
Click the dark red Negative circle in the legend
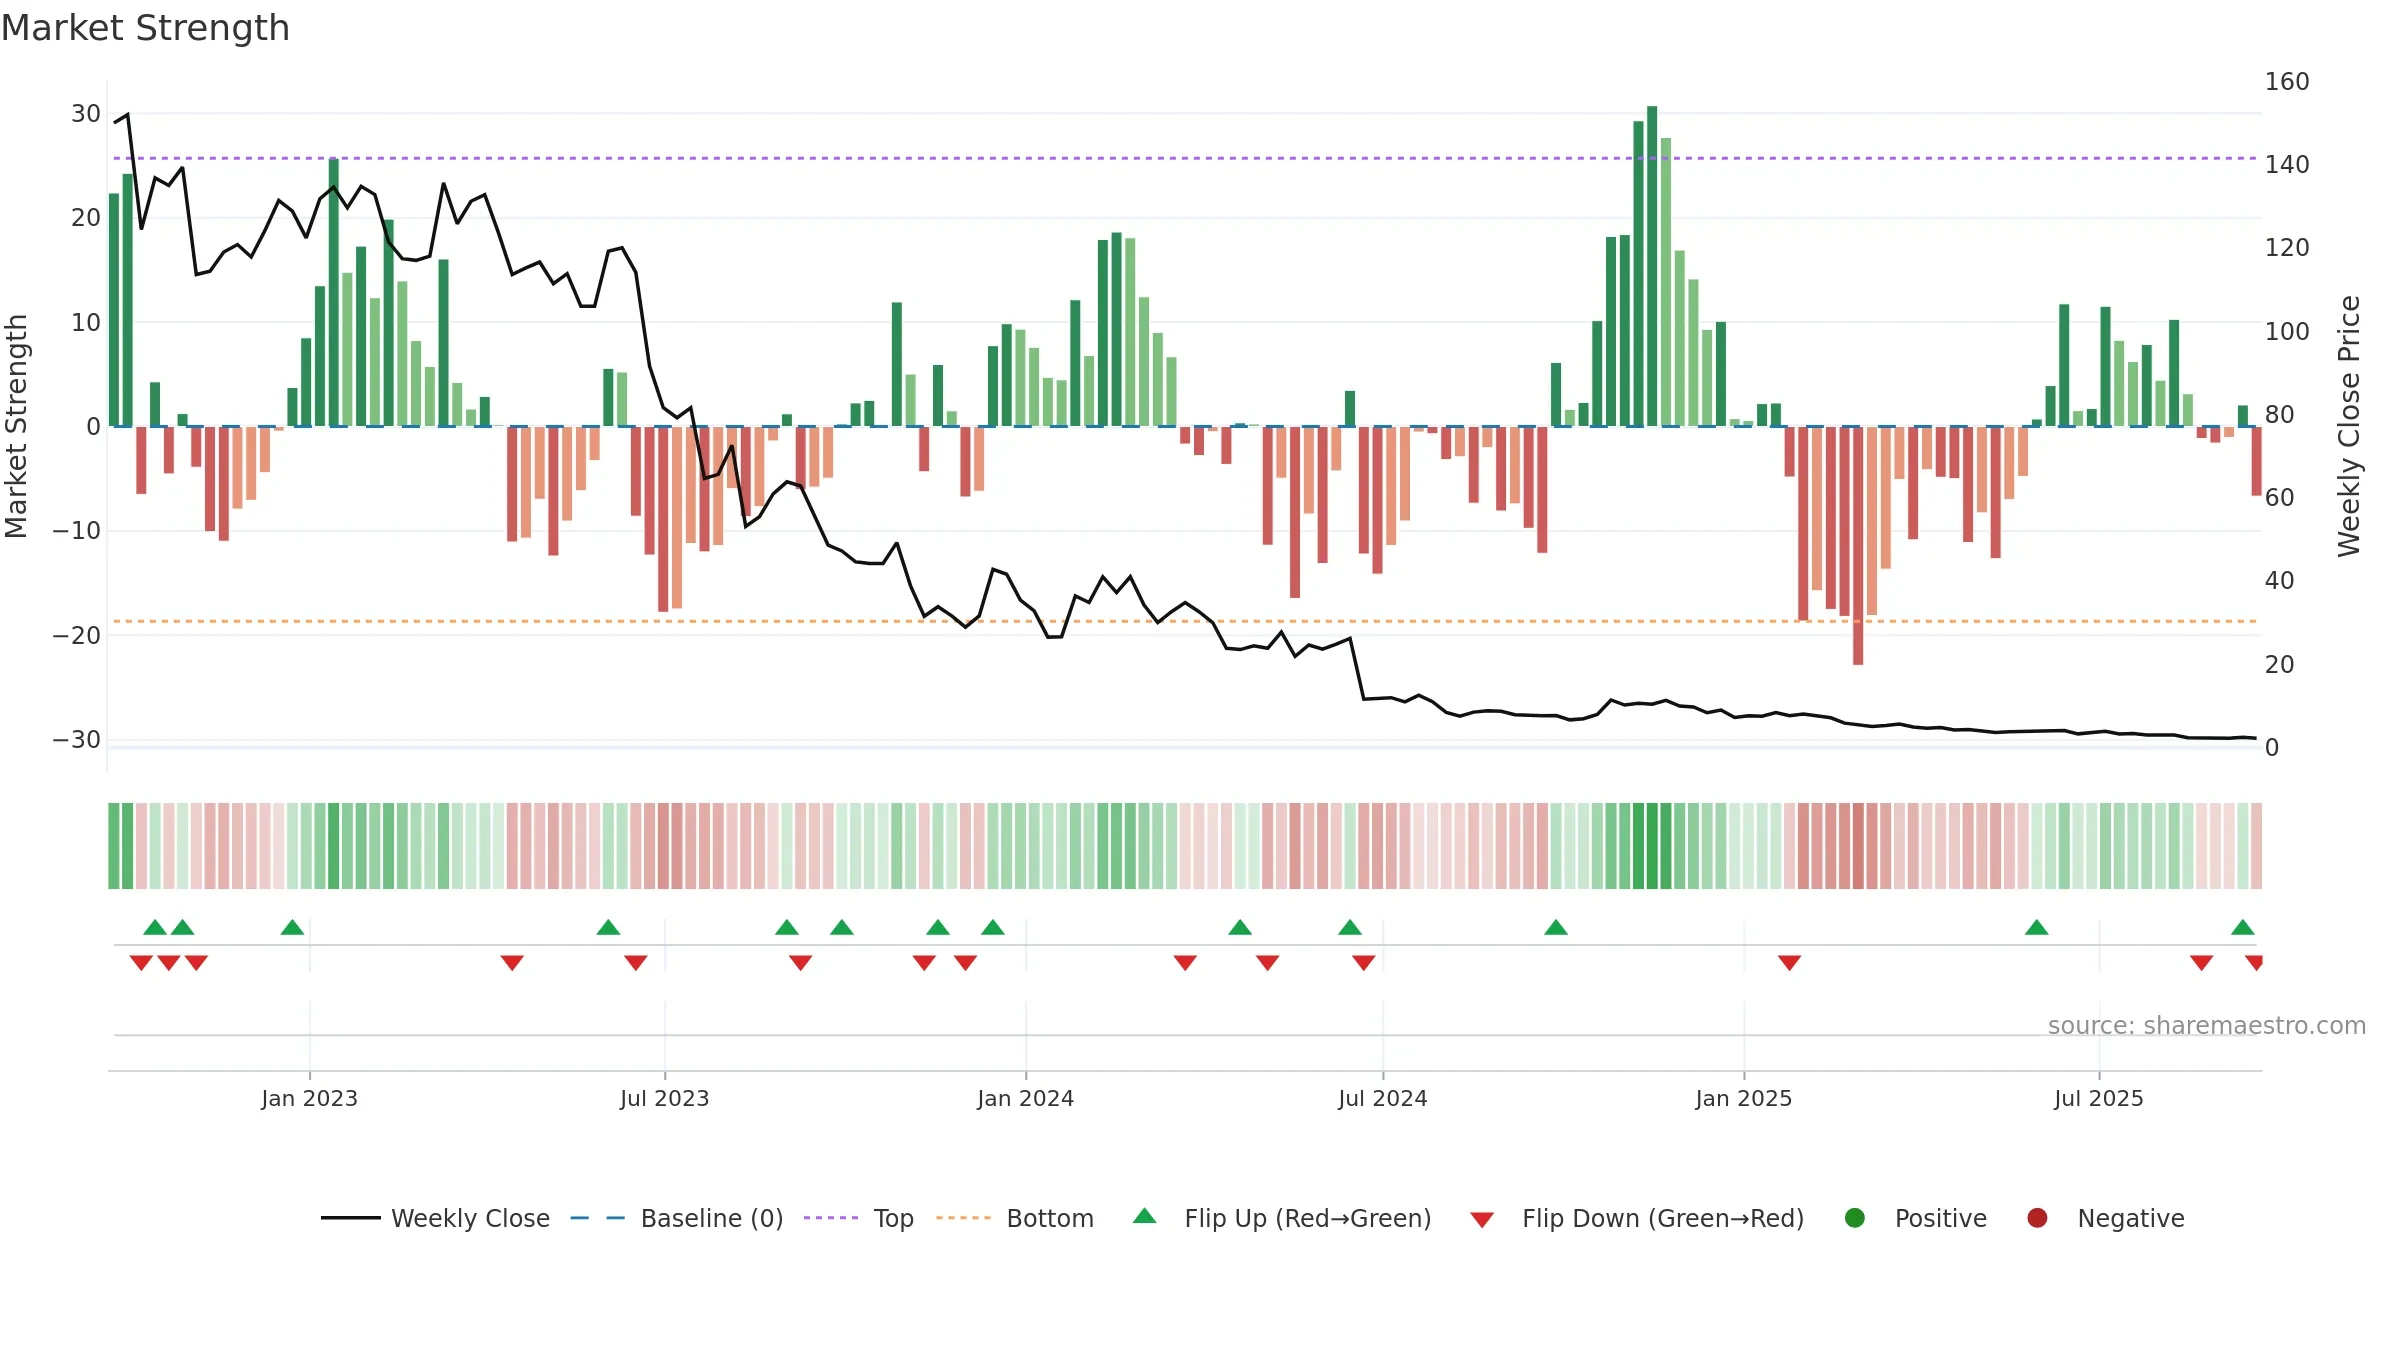point(2037,1218)
